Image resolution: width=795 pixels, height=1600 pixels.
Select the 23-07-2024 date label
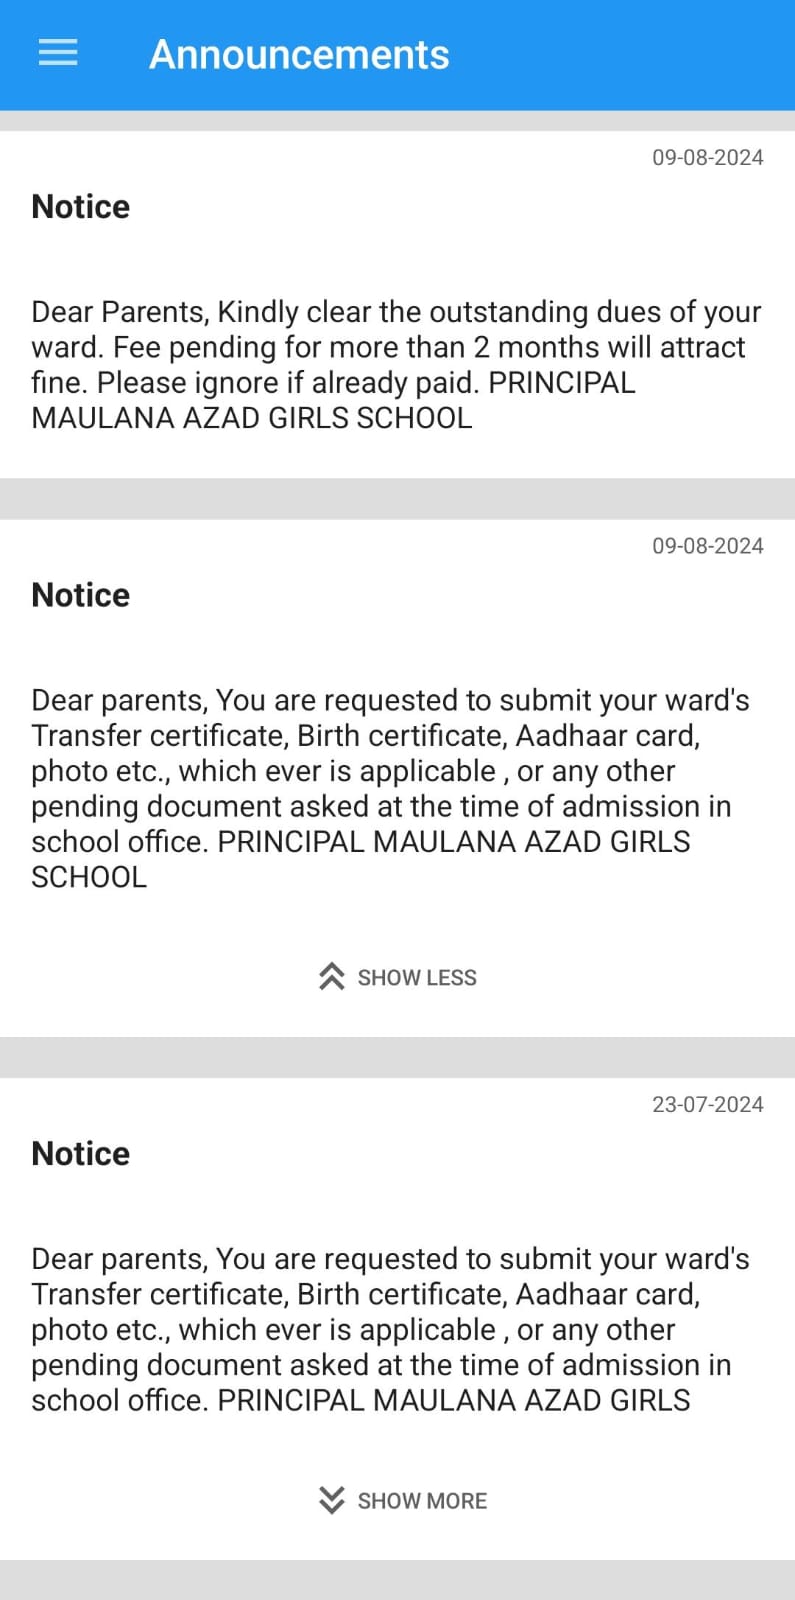(707, 1104)
